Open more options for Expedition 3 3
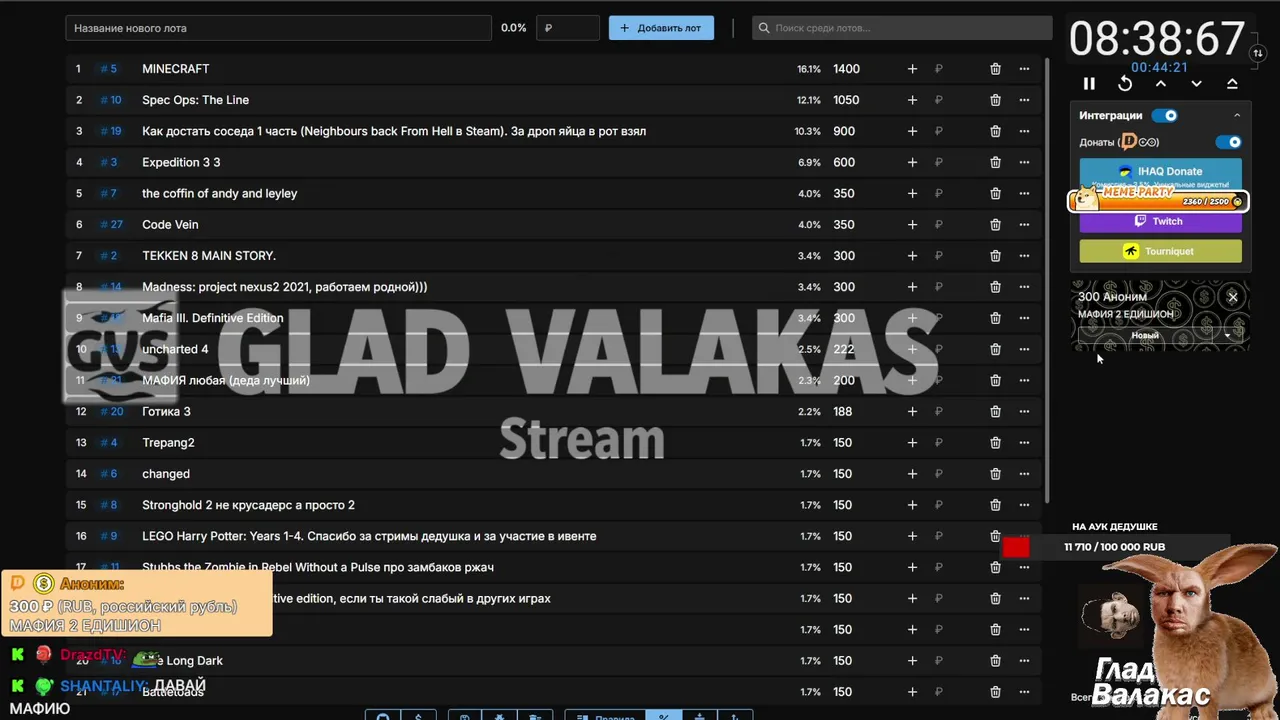The height and width of the screenshot is (720, 1280). click(1024, 162)
